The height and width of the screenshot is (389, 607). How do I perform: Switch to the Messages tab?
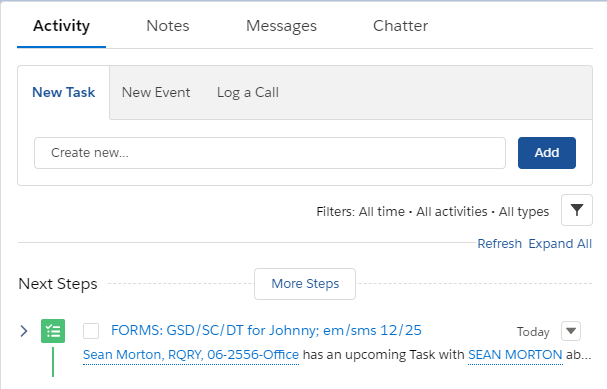point(281,26)
